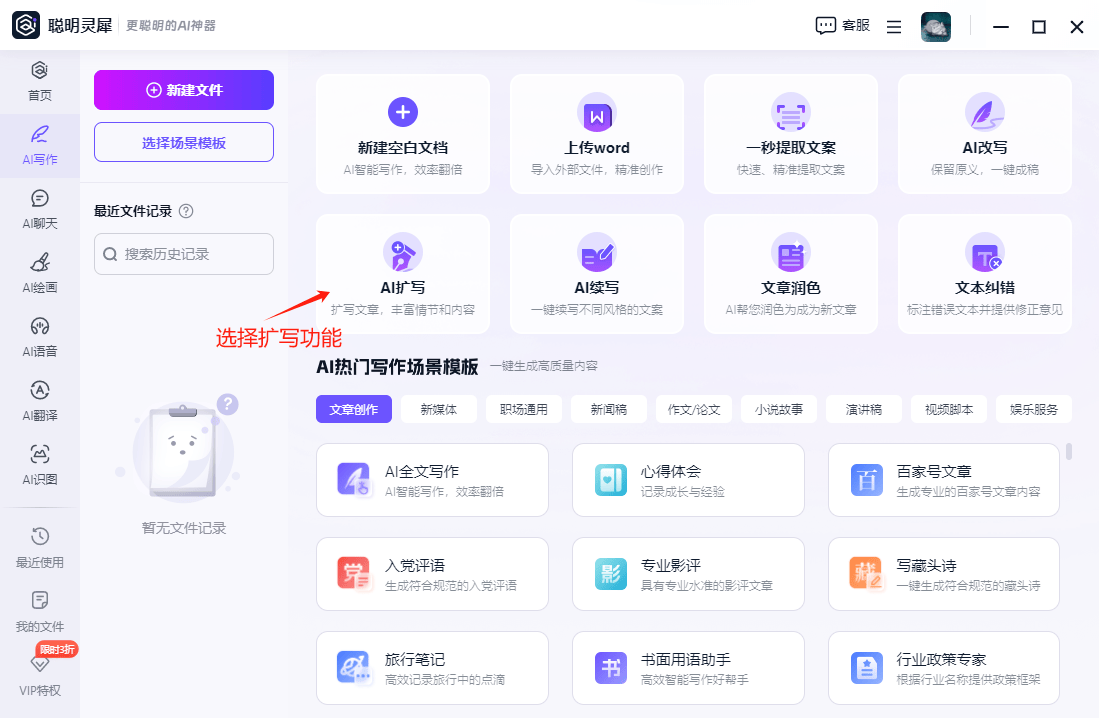Switch to the 演讲稿 tab
1099x718 pixels.
coord(864,409)
